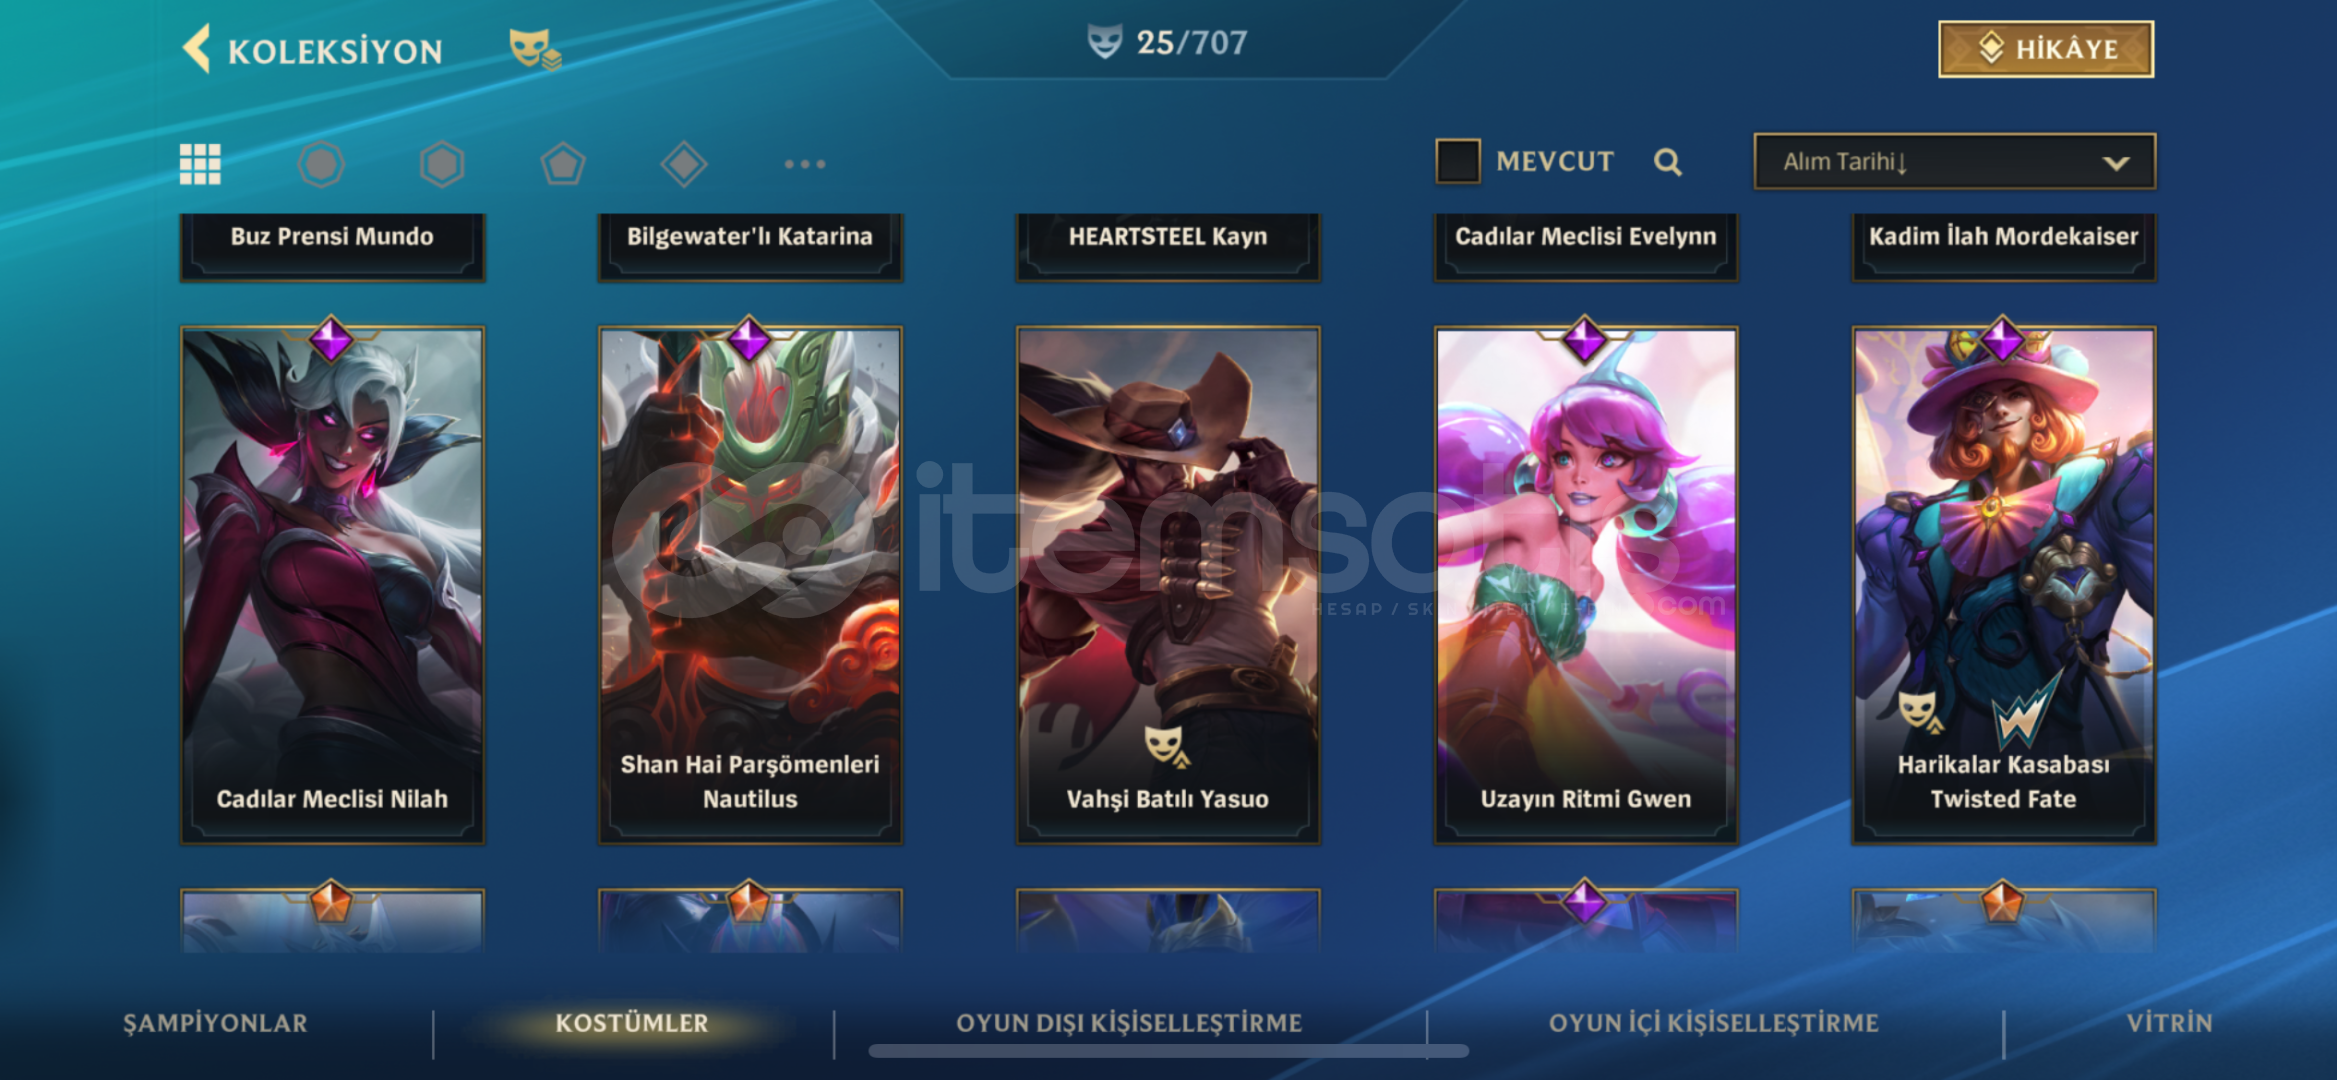Go back using the Koleksiyon arrow

pyautogui.click(x=197, y=48)
